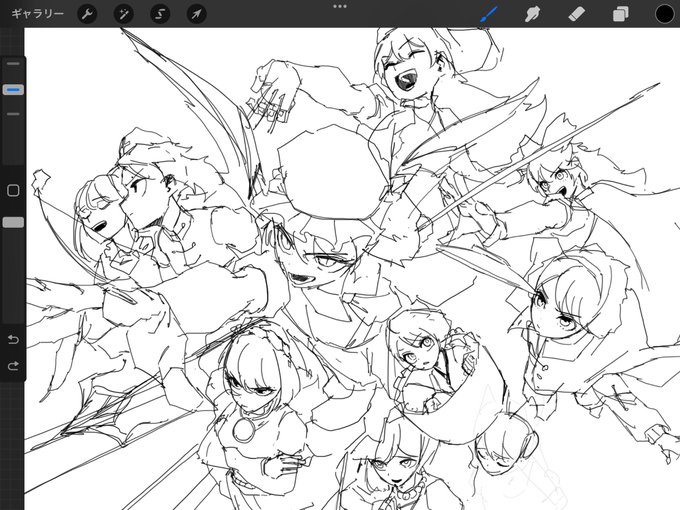Image resolution: width=680 pixels, height=510 pixels.
Task: Adjust the brush opacity slider handle
Action: pos(13,222)
